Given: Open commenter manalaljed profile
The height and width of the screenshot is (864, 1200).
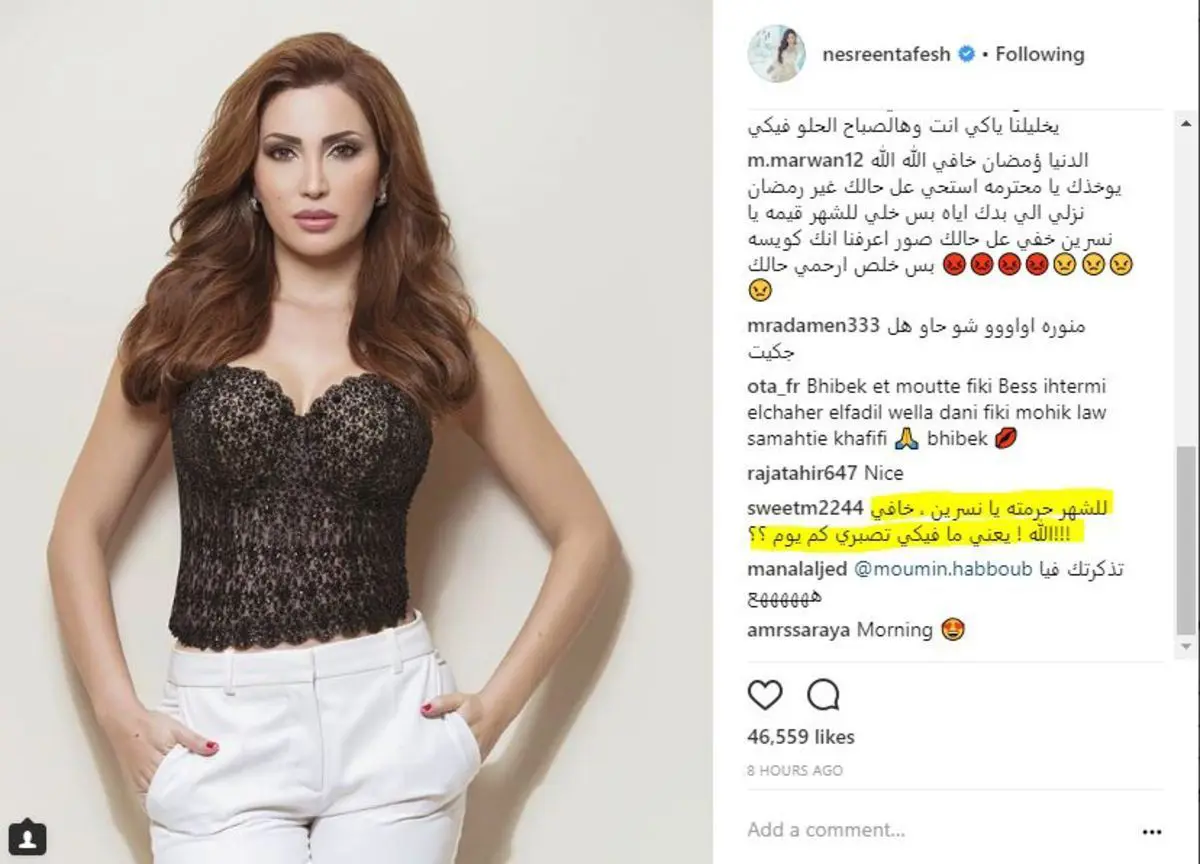Looking at the screenshot, I should pyautogui.click(x=796, y=570).
